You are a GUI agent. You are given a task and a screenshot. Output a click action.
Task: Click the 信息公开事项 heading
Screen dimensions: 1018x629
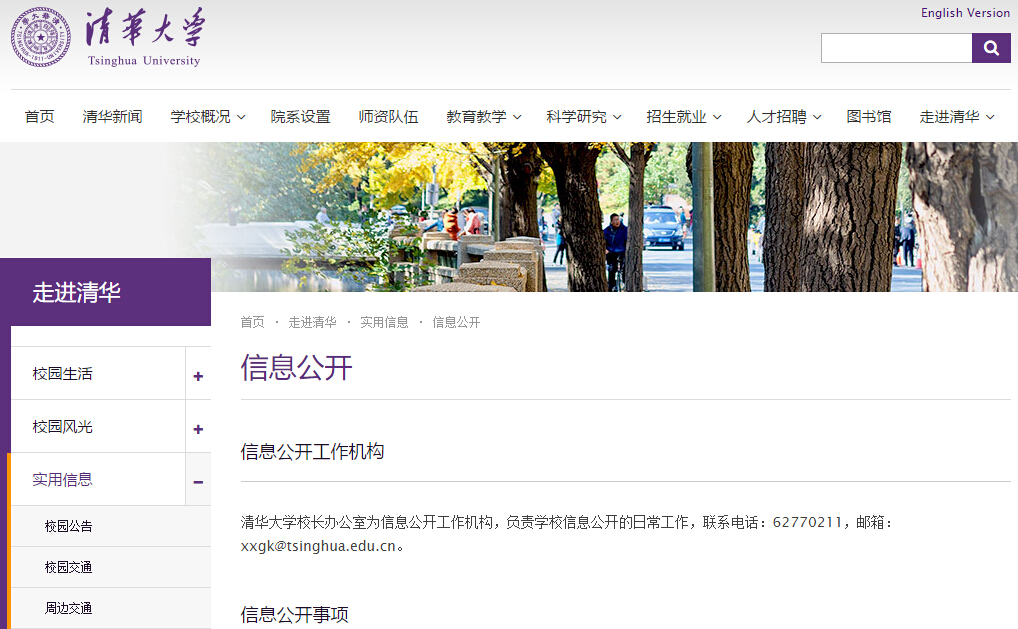click(x=295, y=614)
